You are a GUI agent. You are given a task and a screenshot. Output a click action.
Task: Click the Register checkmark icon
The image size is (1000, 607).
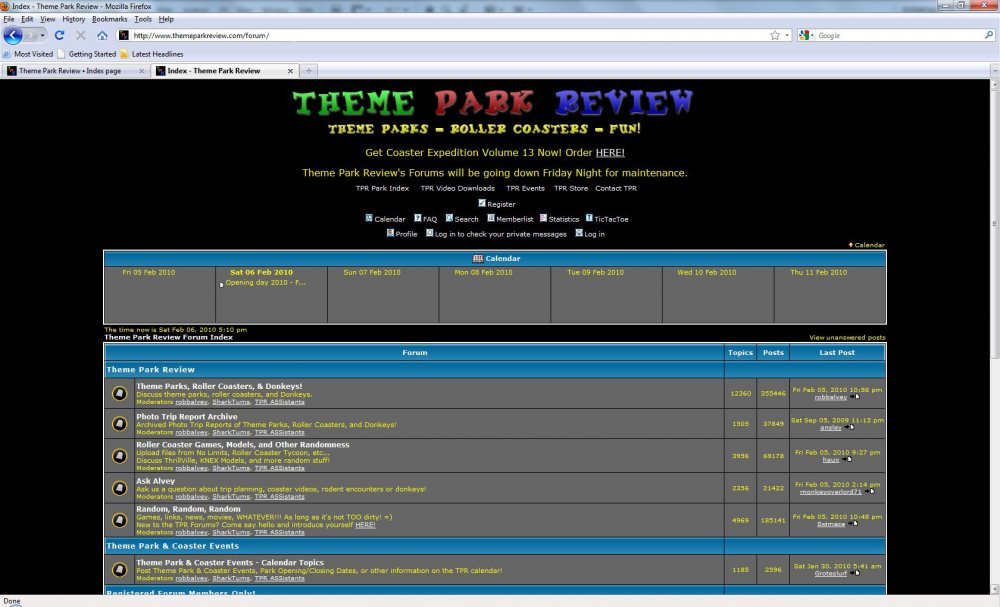pyautogui.click(x=482, y=204)
